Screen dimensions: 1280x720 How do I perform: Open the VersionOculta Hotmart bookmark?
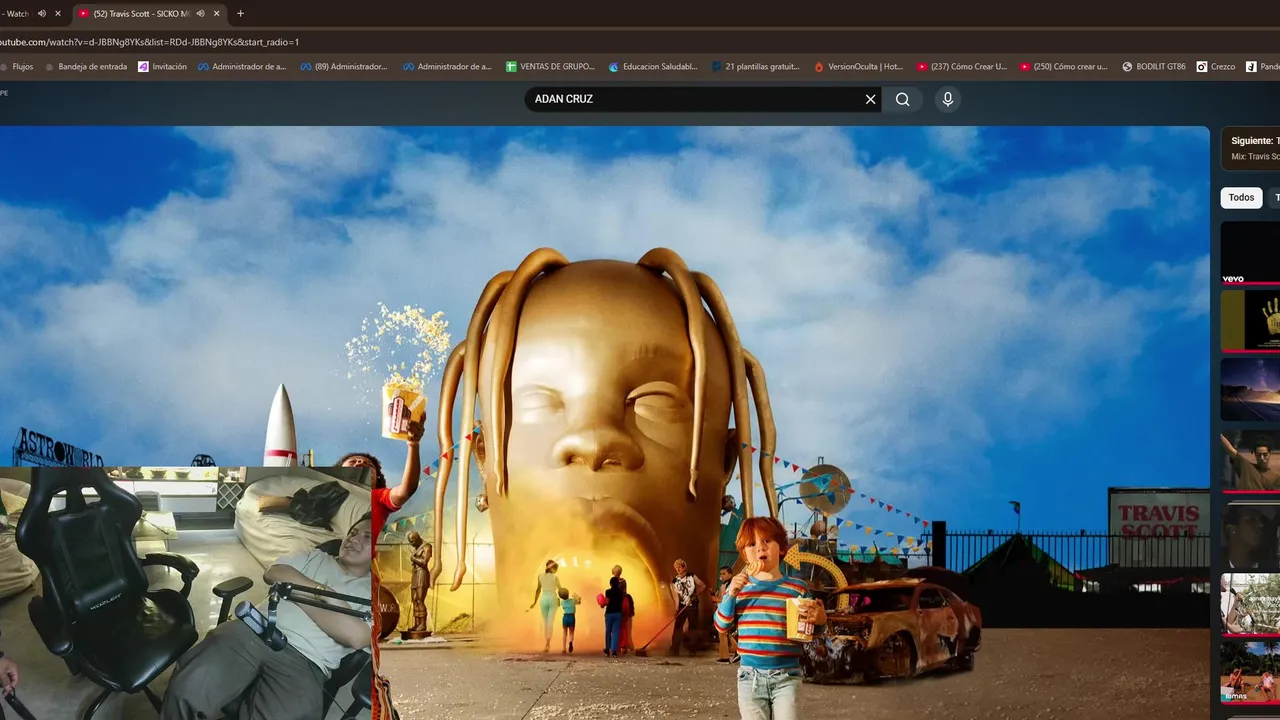click(x=858, y=67)
